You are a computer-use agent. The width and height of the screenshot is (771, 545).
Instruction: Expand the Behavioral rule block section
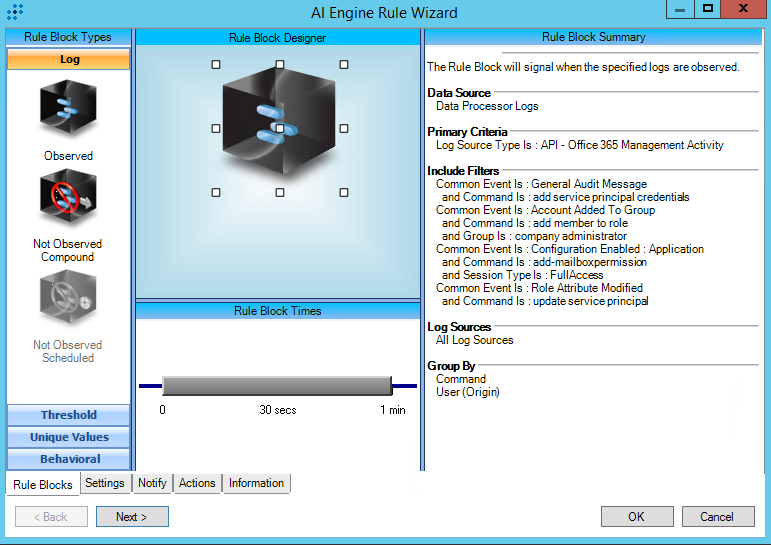(x=69, y=459)
